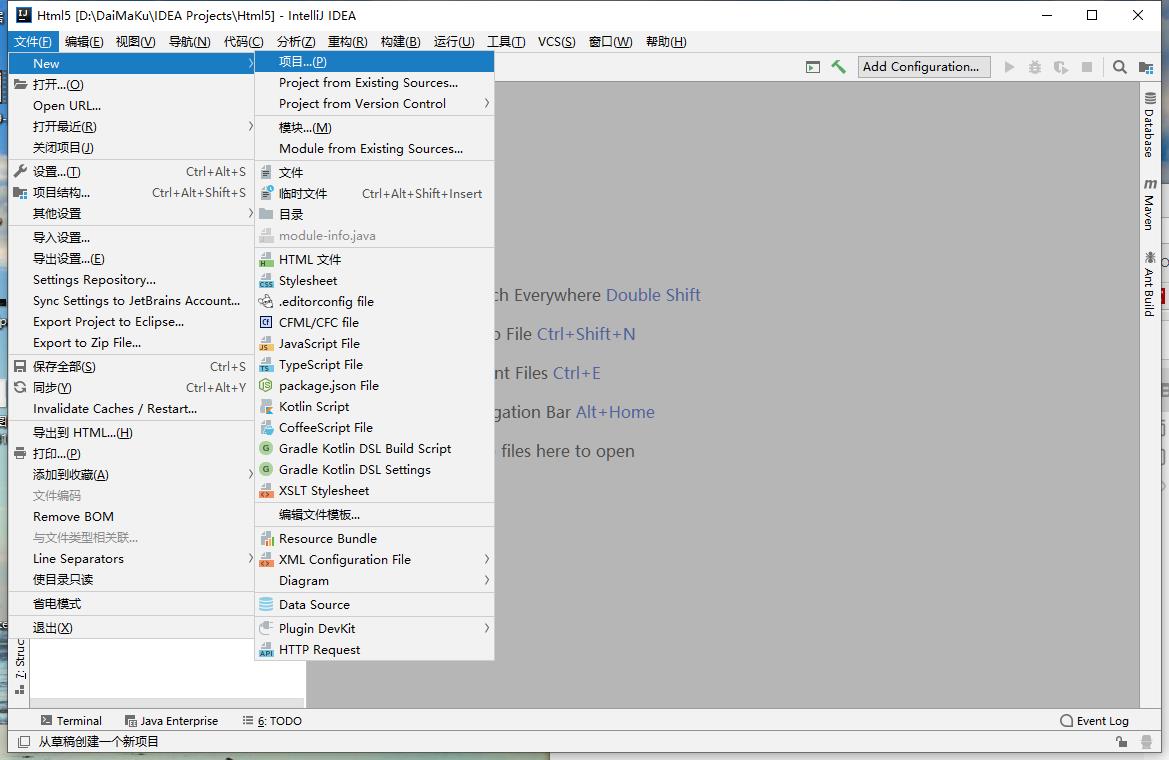
Task: Select Gradle Kotlin DSL Settings
Action: (374, 469)
